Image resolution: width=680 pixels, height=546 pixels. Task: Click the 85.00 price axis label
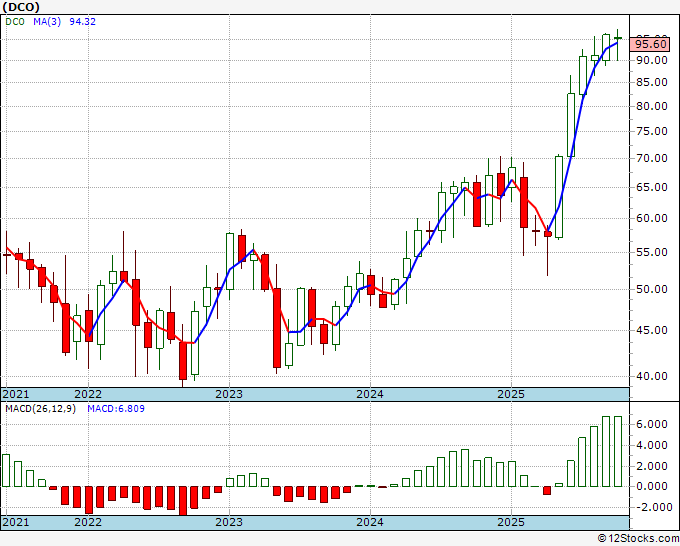652,82
